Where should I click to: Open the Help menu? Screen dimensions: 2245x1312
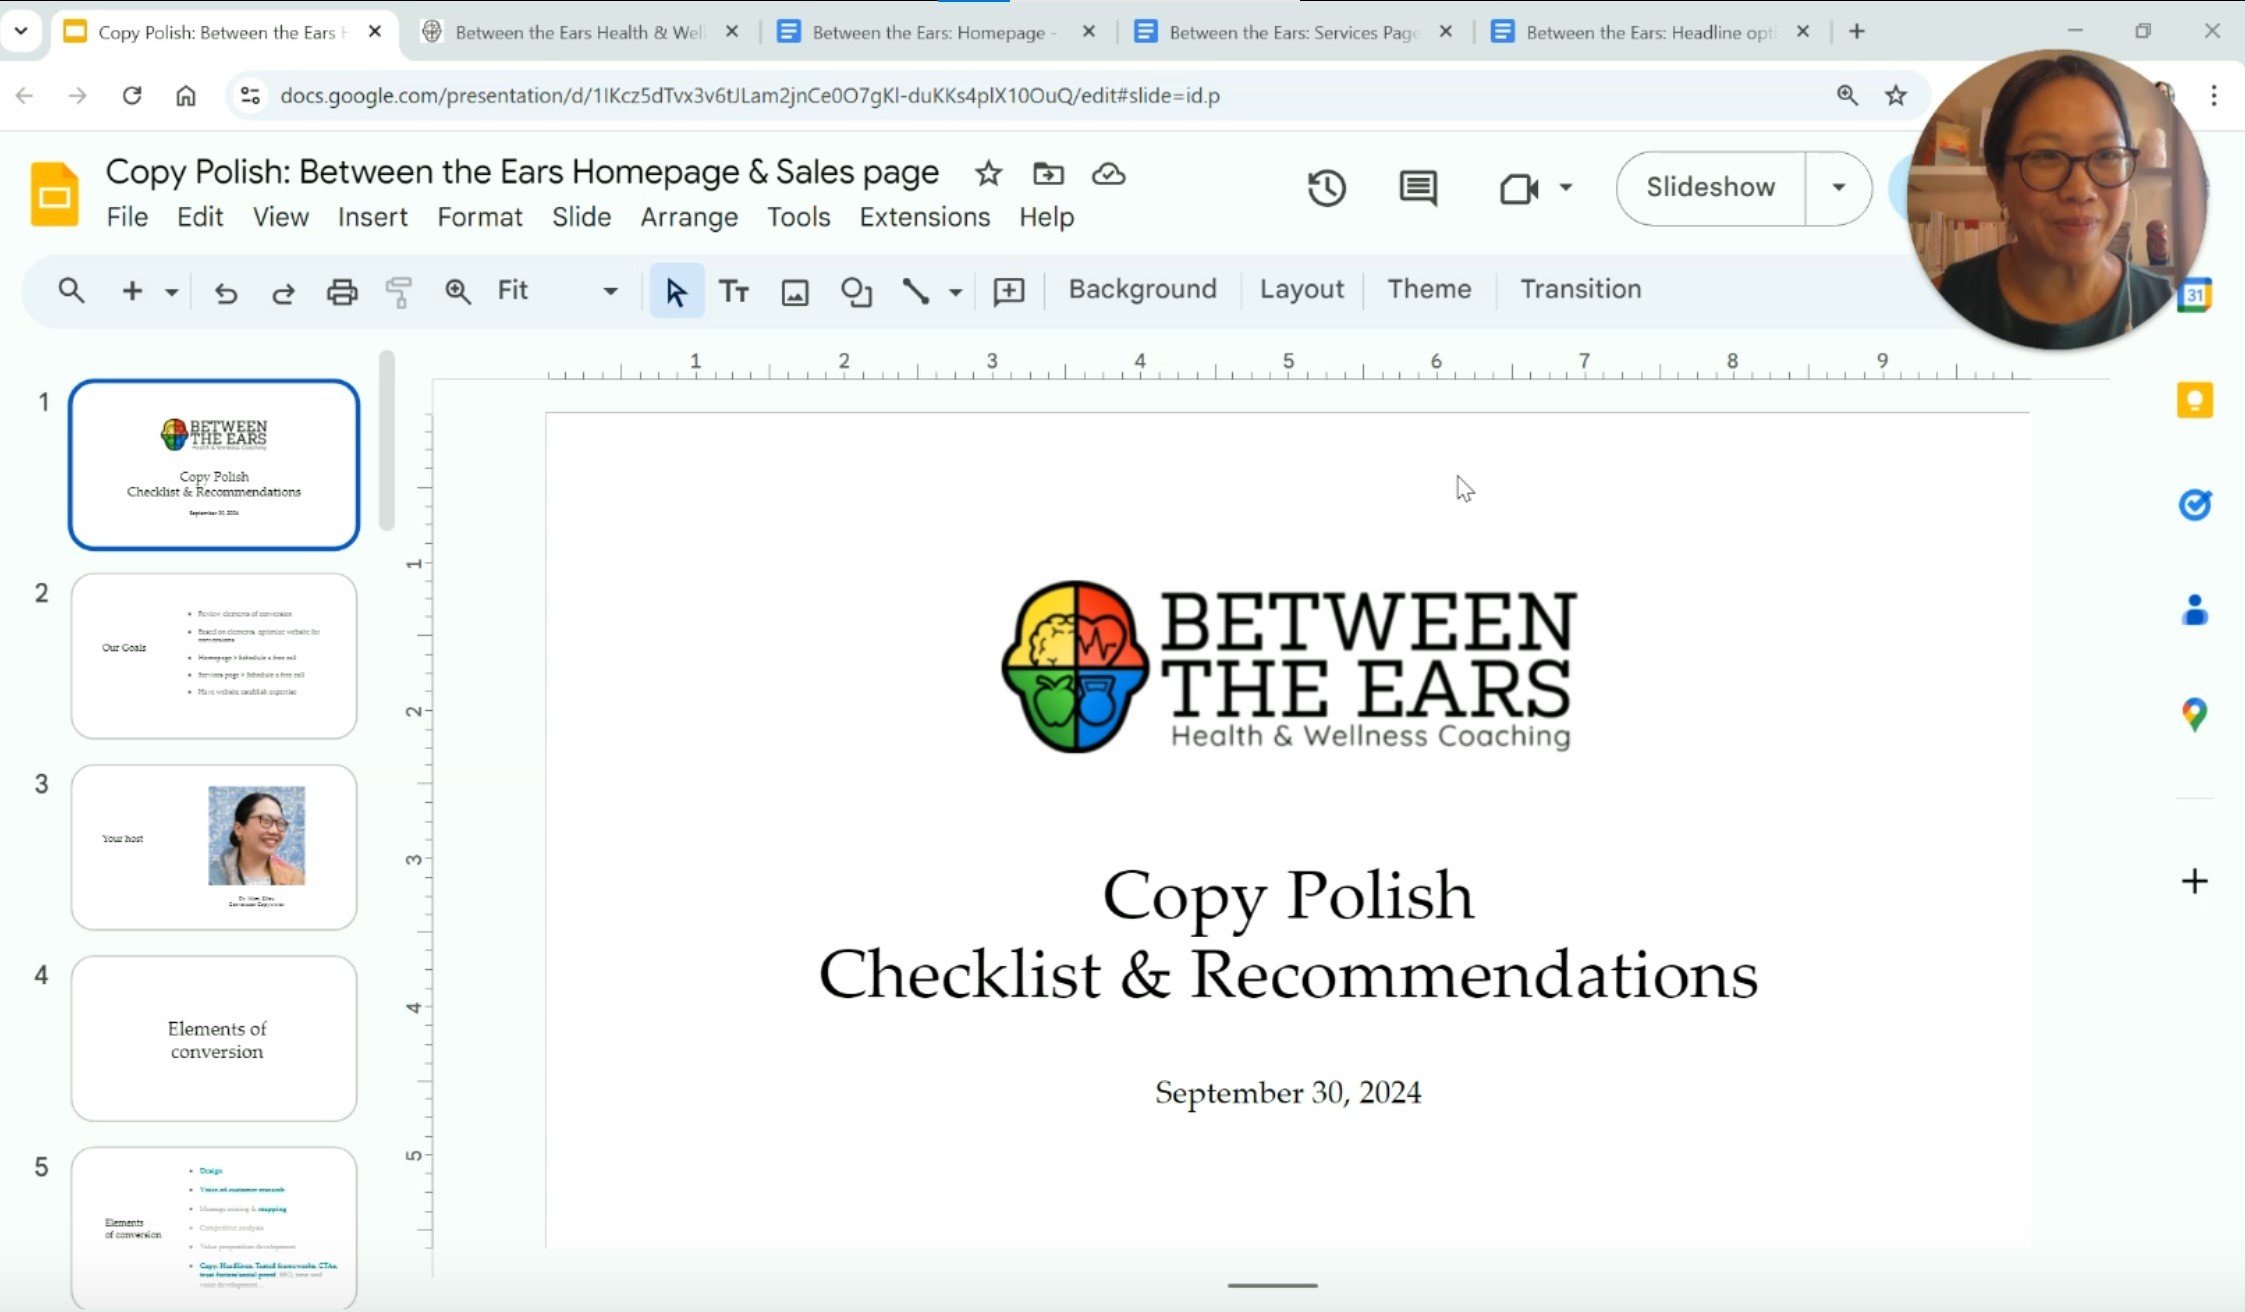click(1047, 217)
